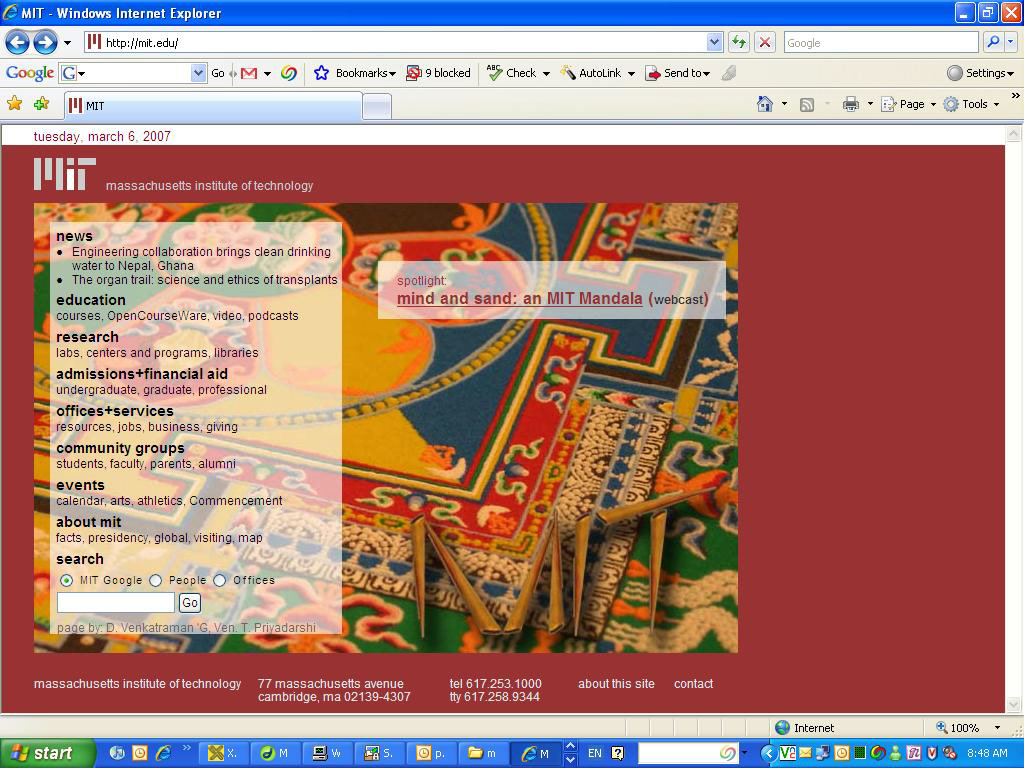
Task: Switch to the 'W' taskbar window
Action: [x=327, y=753]
